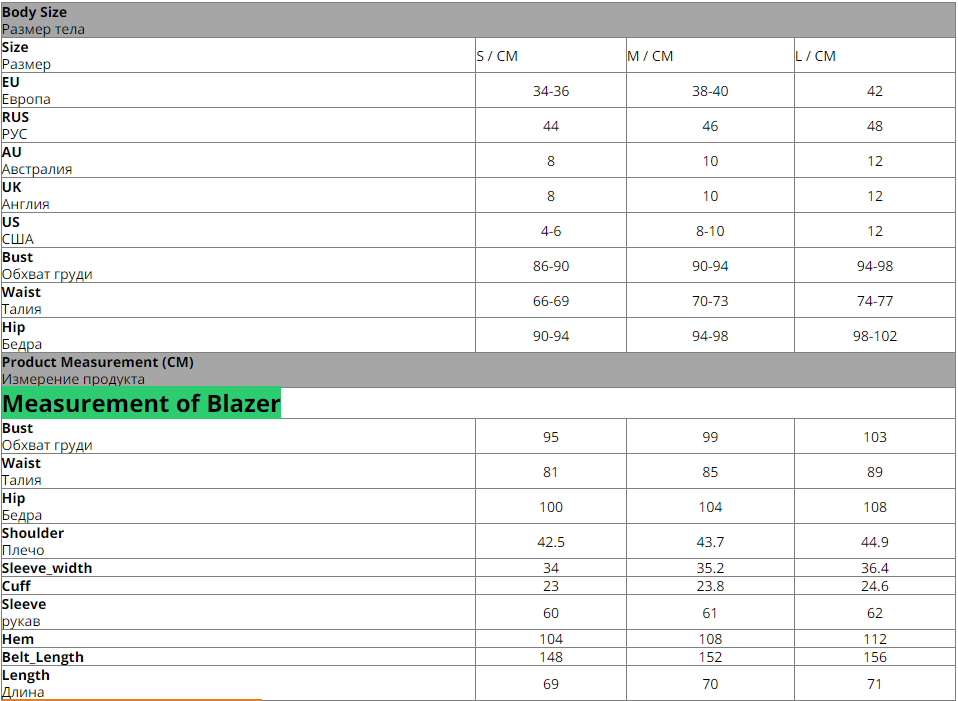Select hem '112' cell

click(875, 639)
